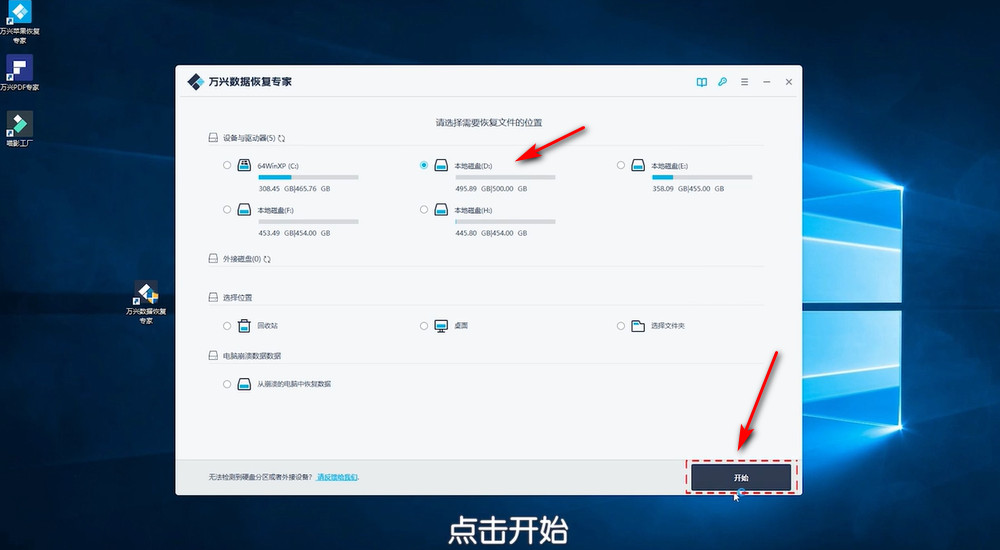The image size is (1000, 550).
Task: Click the crashed computer recovery drive icon
Action: pos(244,384)
